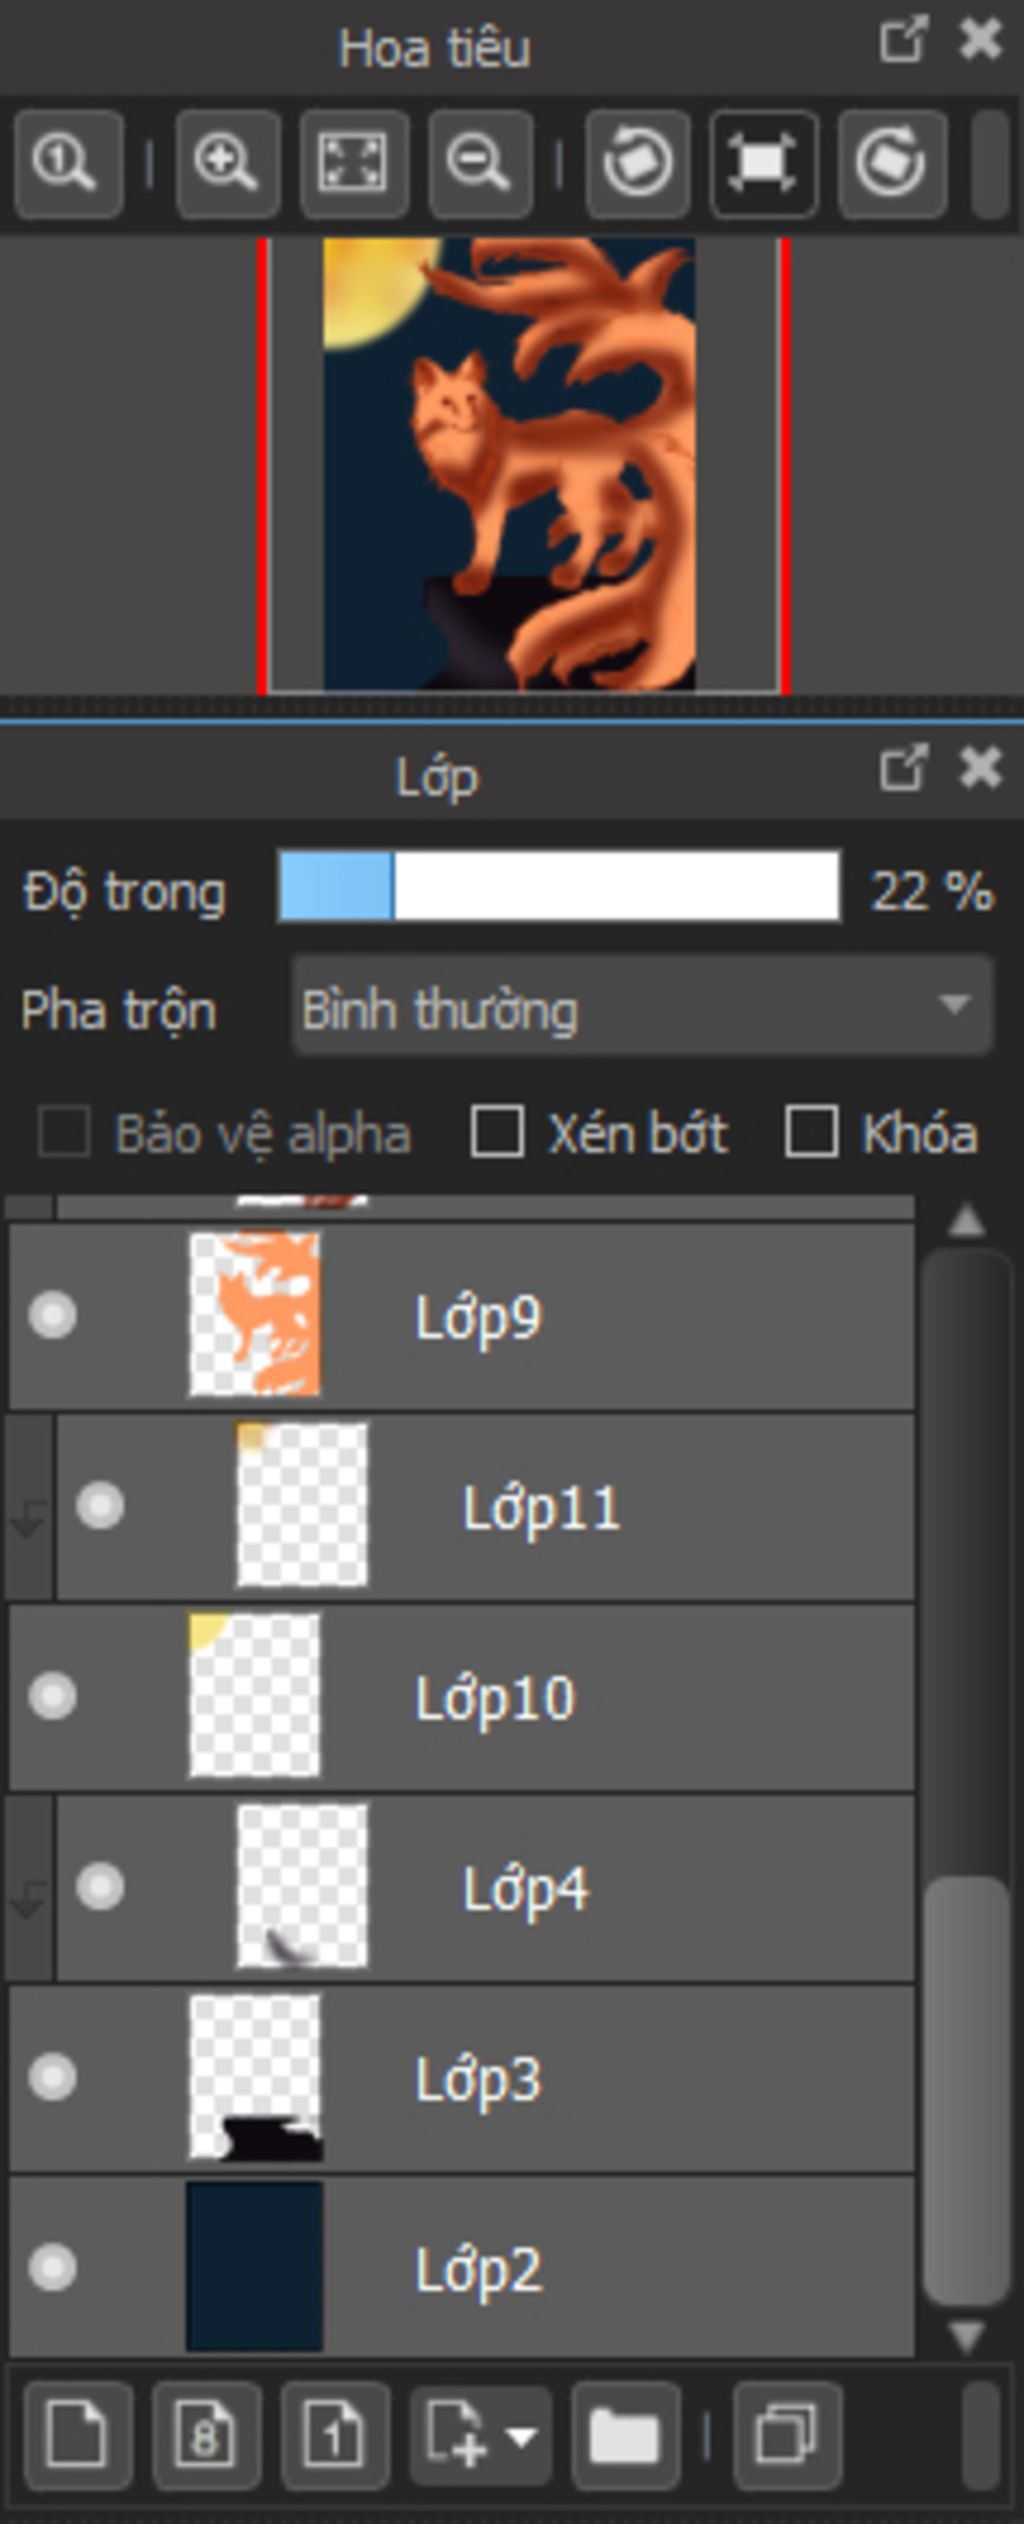Zoom in on the navigator preview

(x=227, y=163)
